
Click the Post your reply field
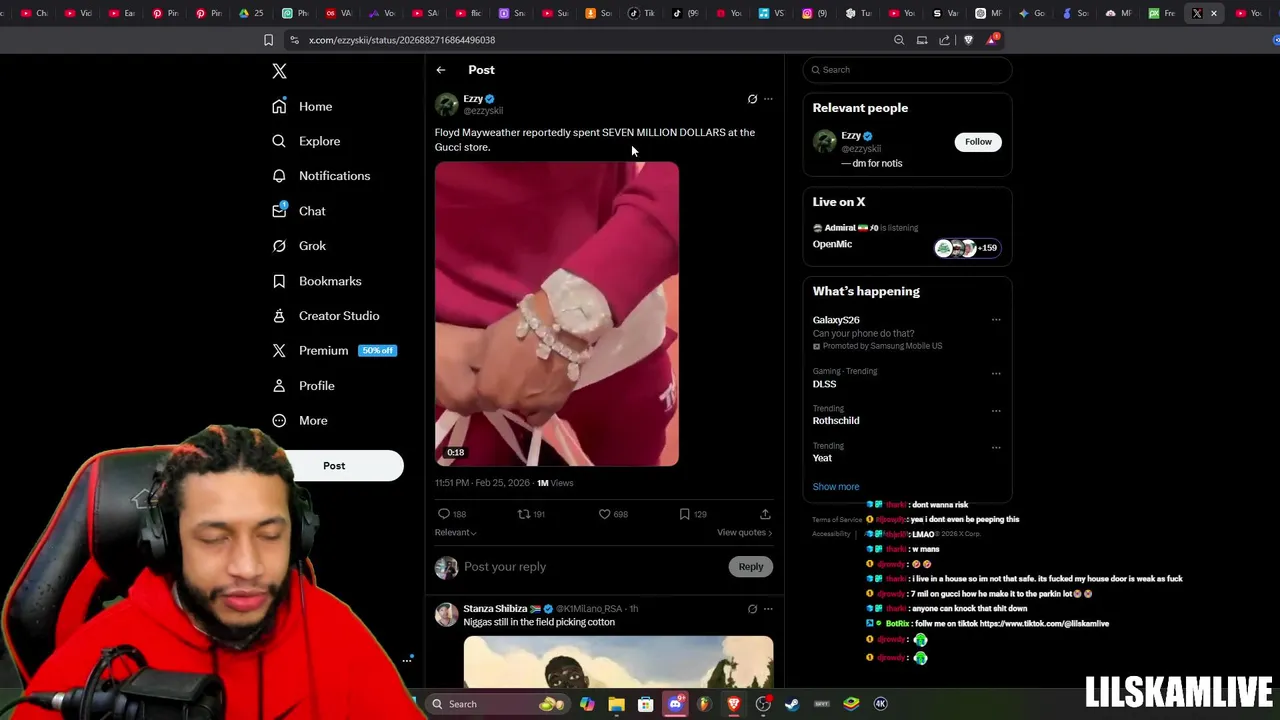pos(590,567)
